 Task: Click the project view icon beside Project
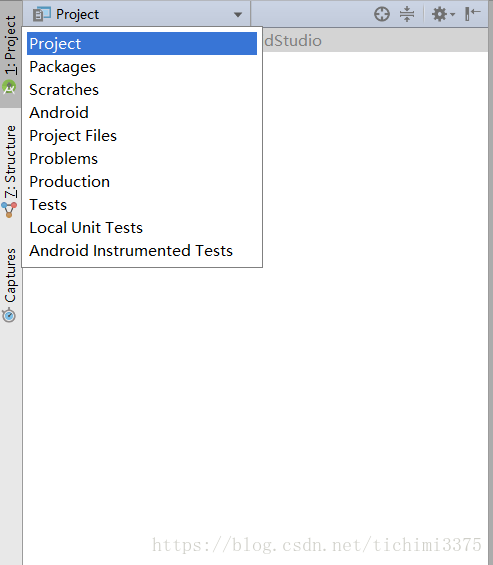(41, 14)
